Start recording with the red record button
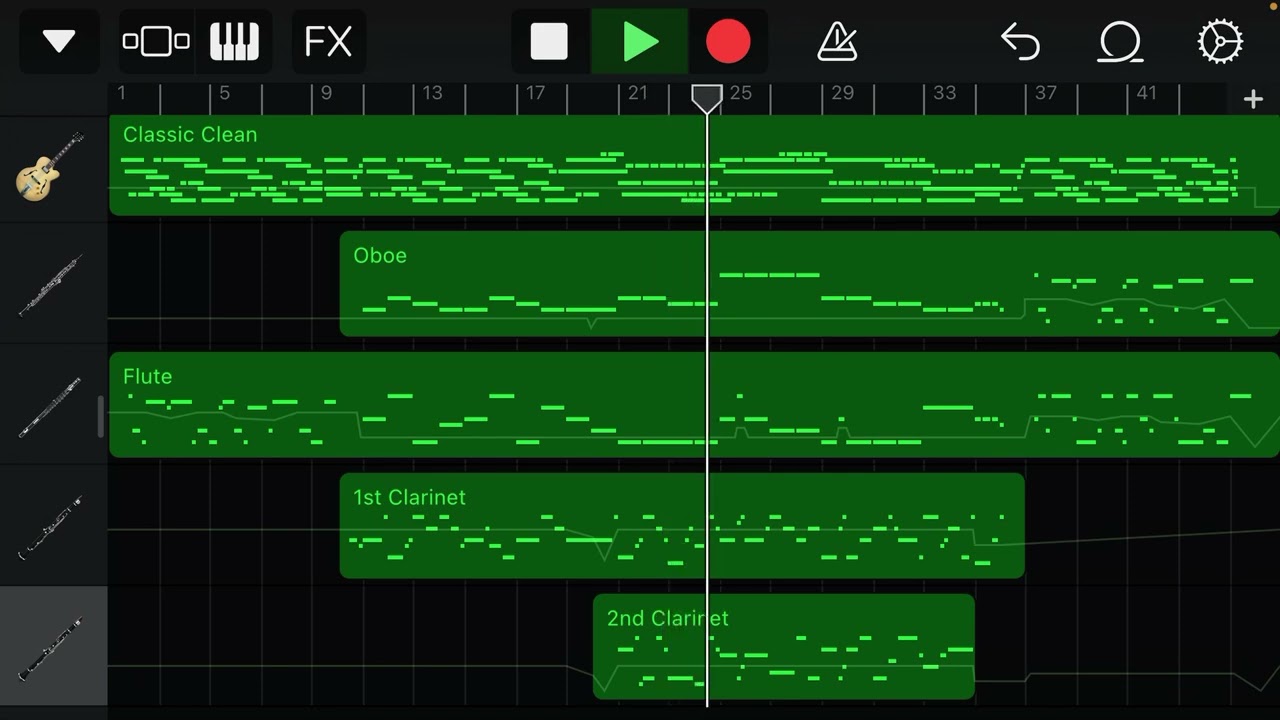Screen dimensions: 1280x720 [x=728, y=42]
